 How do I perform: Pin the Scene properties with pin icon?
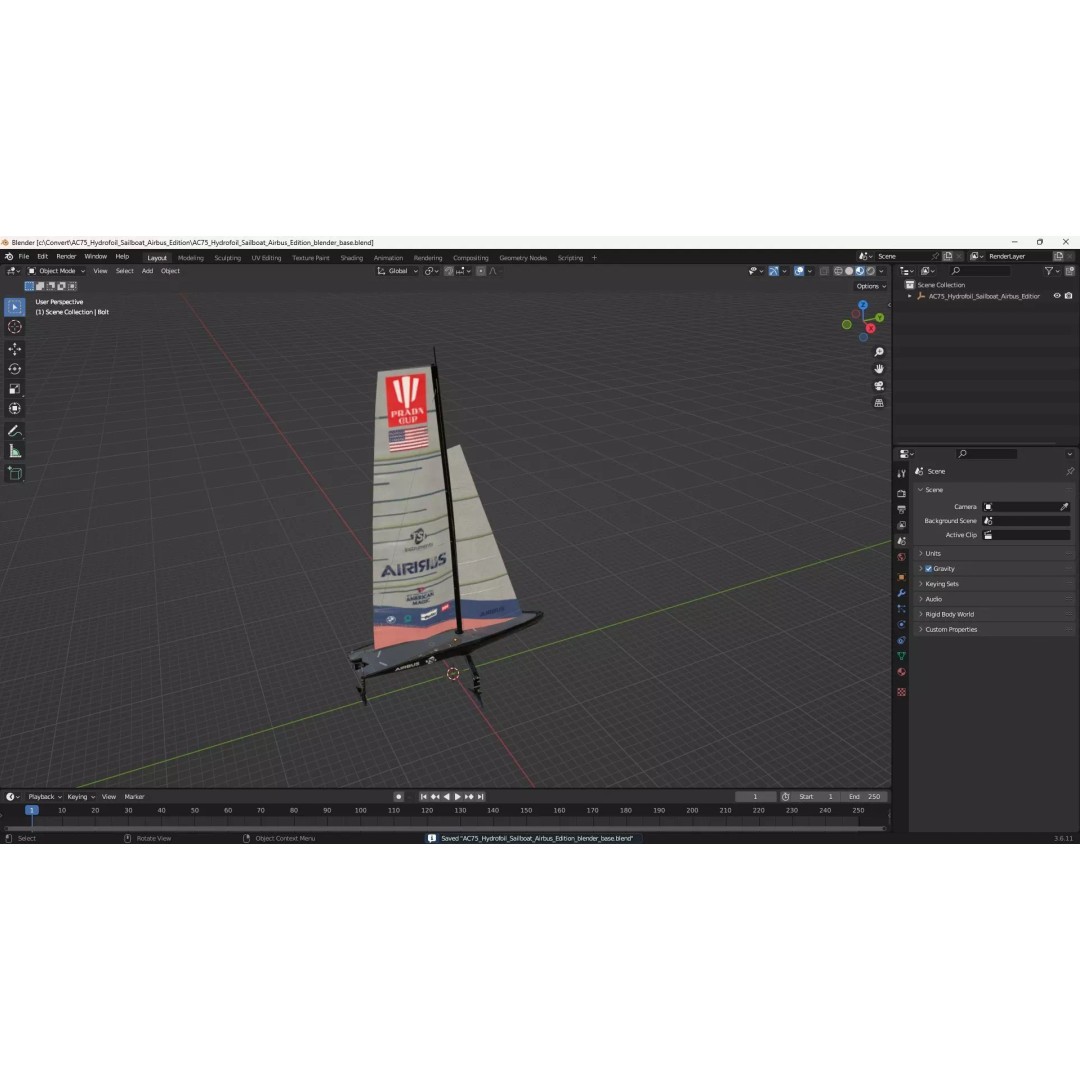tap(1070, 471)
